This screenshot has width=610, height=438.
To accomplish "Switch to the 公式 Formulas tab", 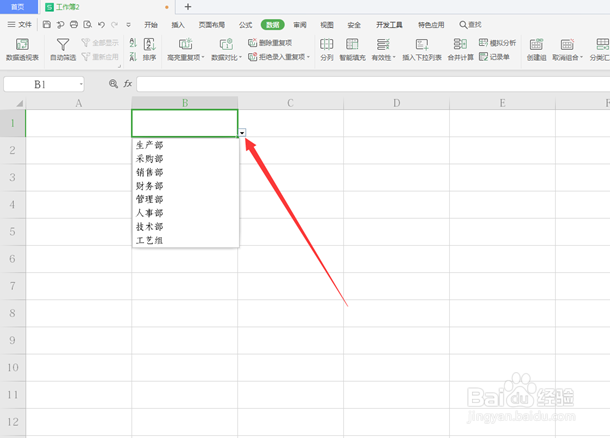I will 245,25.
